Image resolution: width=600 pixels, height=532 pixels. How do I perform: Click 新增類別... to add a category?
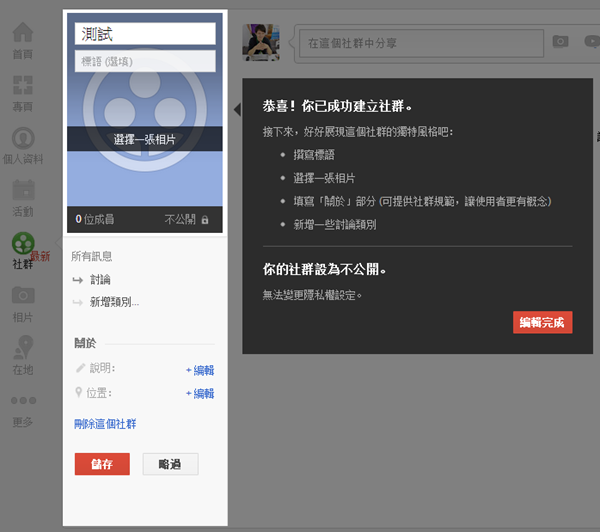(x=114, y=302)
